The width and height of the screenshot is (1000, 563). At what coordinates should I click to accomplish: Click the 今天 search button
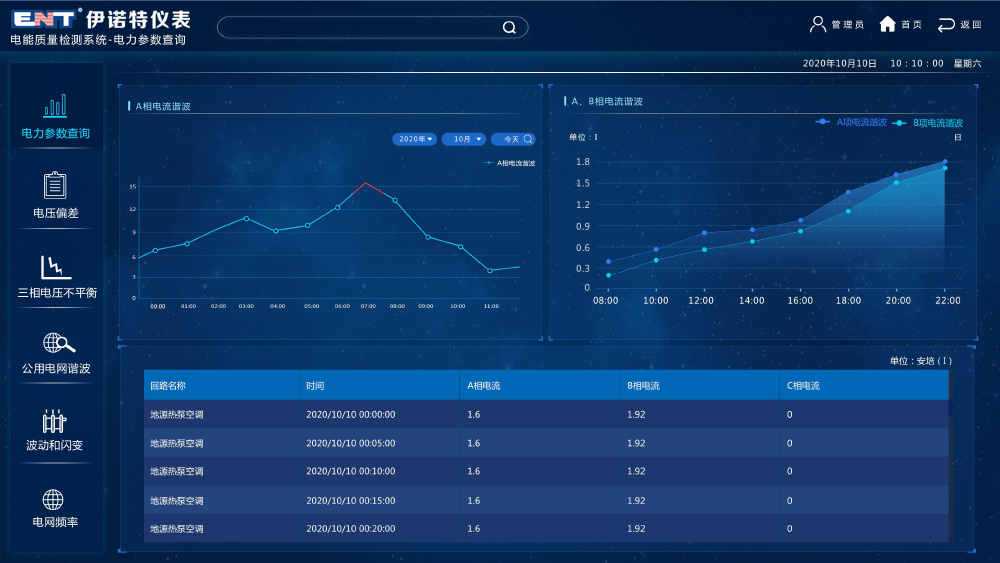(x=513, y=139)
